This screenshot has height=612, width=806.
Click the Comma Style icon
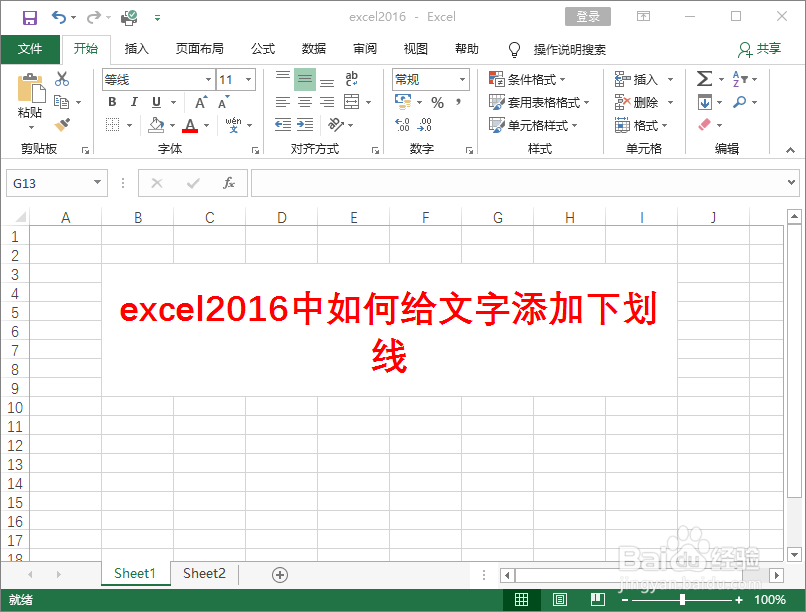click(x=458, y=102)
